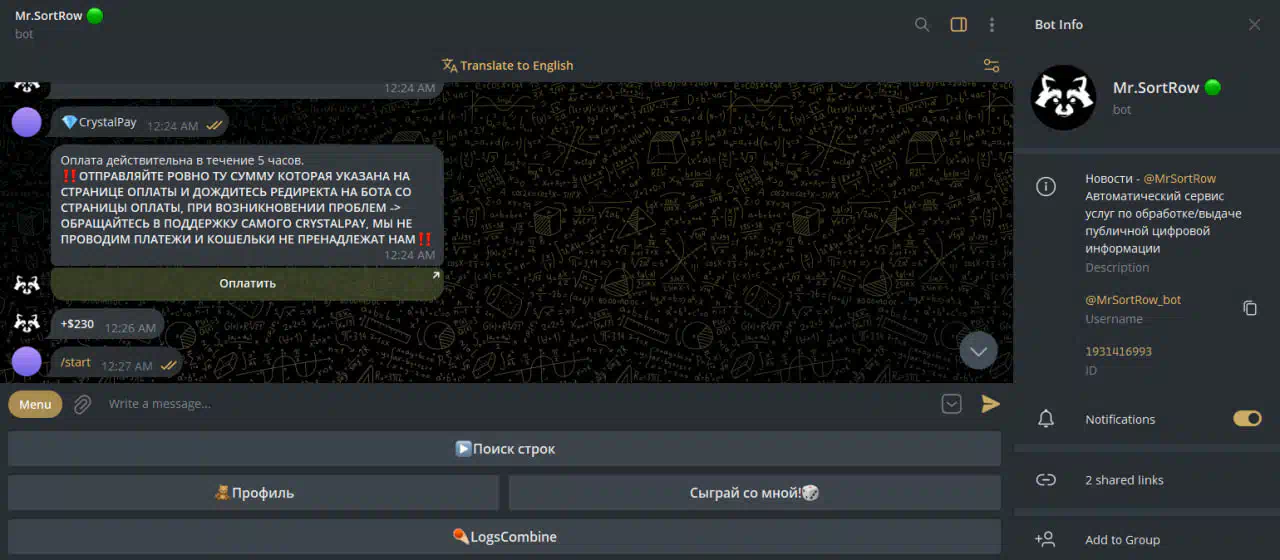Open the @MrSortRow news link
The height and width of the screenshot is (560, 1280).
coord(1179,178)
